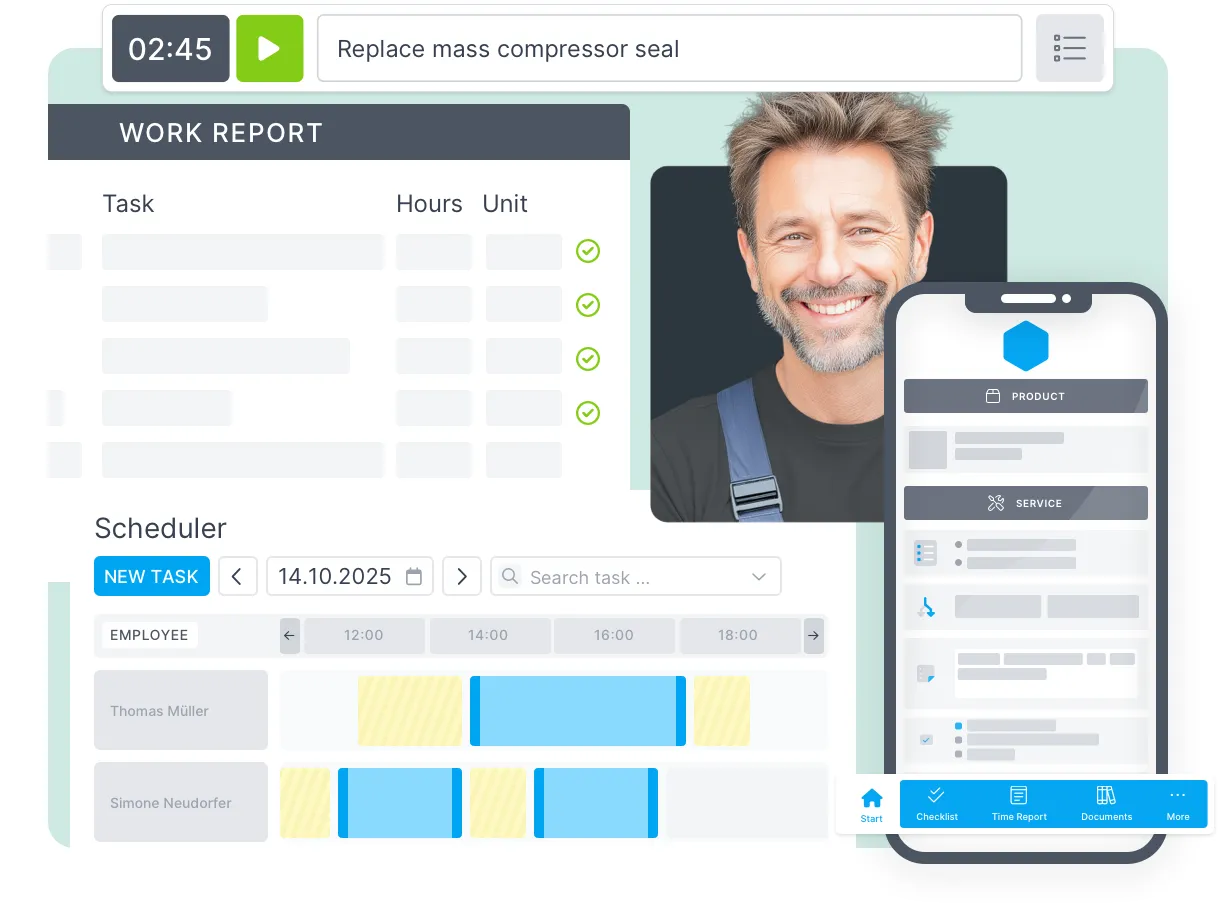The width and height of the screenshot is (1218, 906).
Task: Select the 18:00 time column header
Action: pos(739,635)
